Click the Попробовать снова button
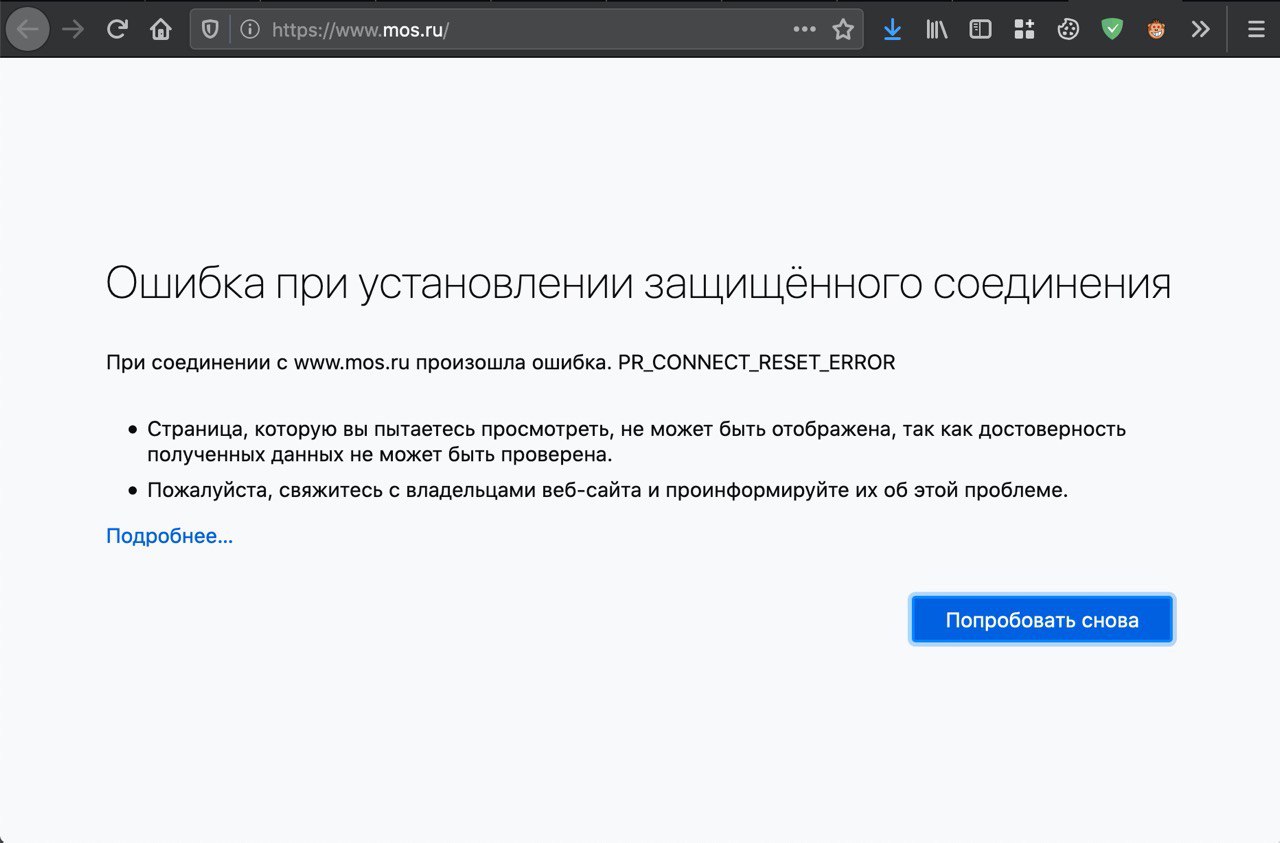Screen dimensions: 1280x843 point(1042,620)
